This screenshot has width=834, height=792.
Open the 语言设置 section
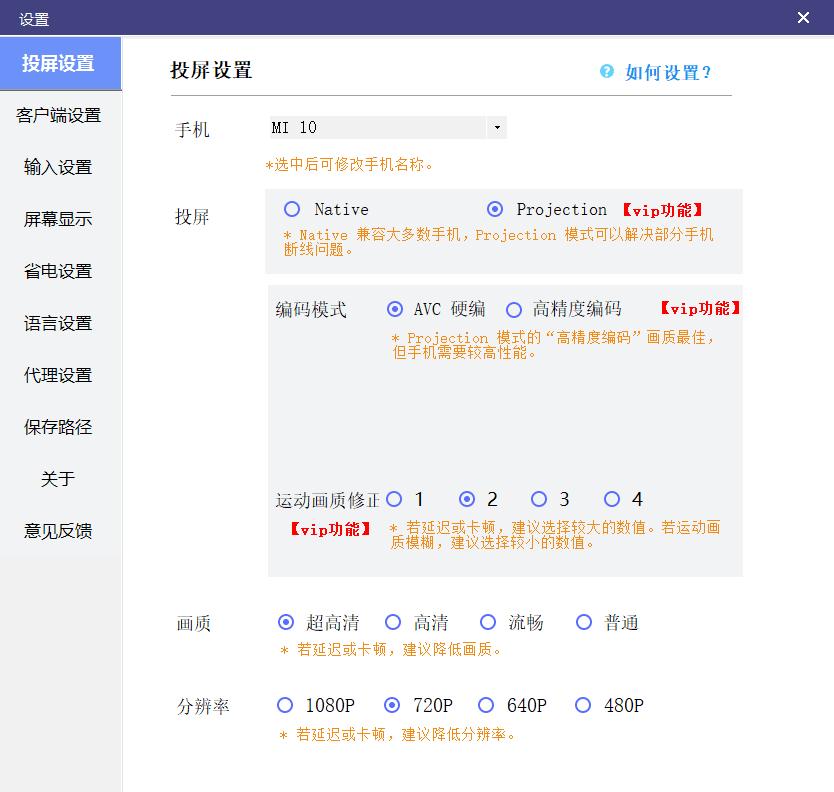[x=59, y=323]
